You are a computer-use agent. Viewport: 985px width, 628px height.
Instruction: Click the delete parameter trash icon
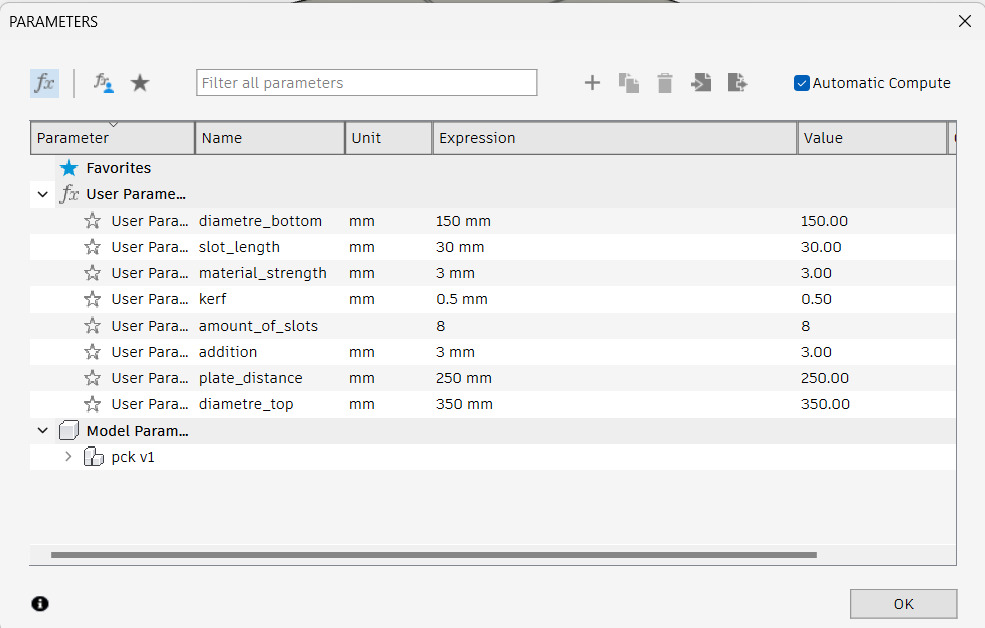[665, 83]
